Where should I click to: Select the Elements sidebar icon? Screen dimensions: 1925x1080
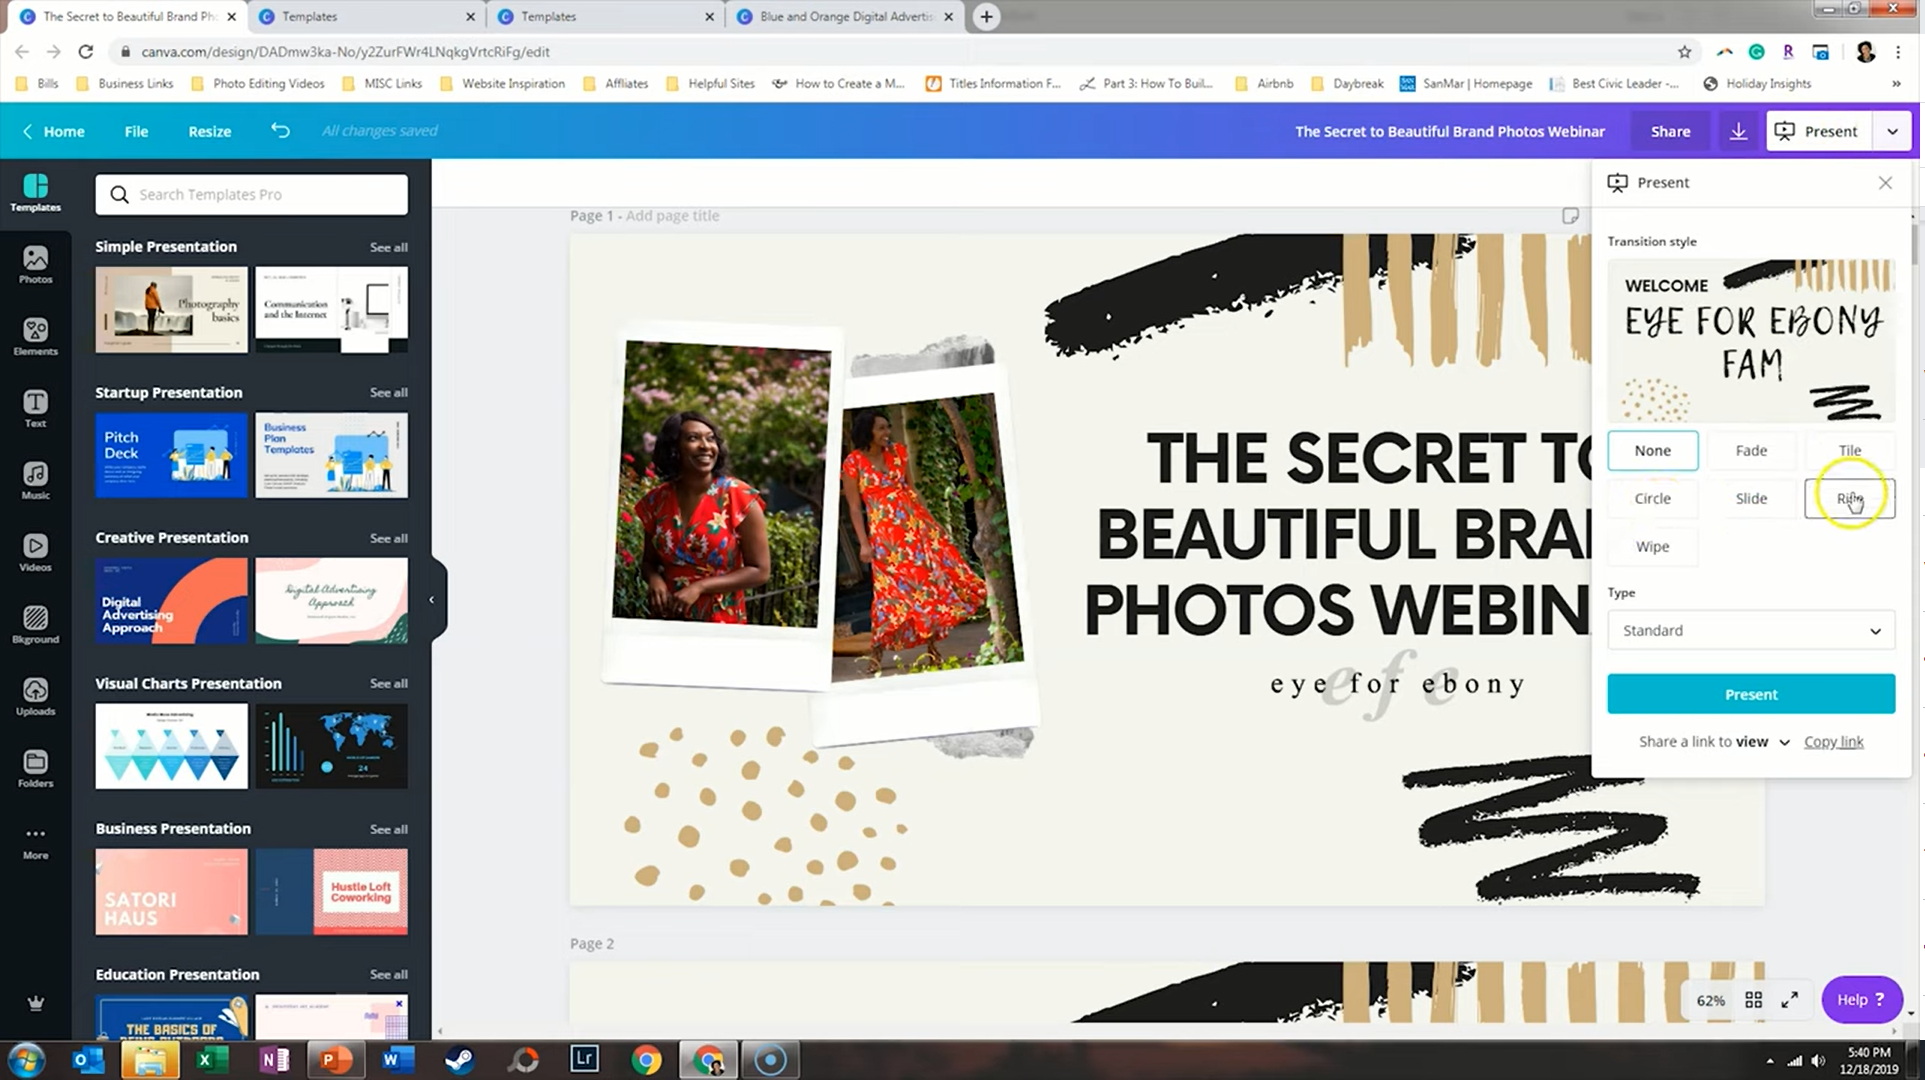click(x=35, y=337)
